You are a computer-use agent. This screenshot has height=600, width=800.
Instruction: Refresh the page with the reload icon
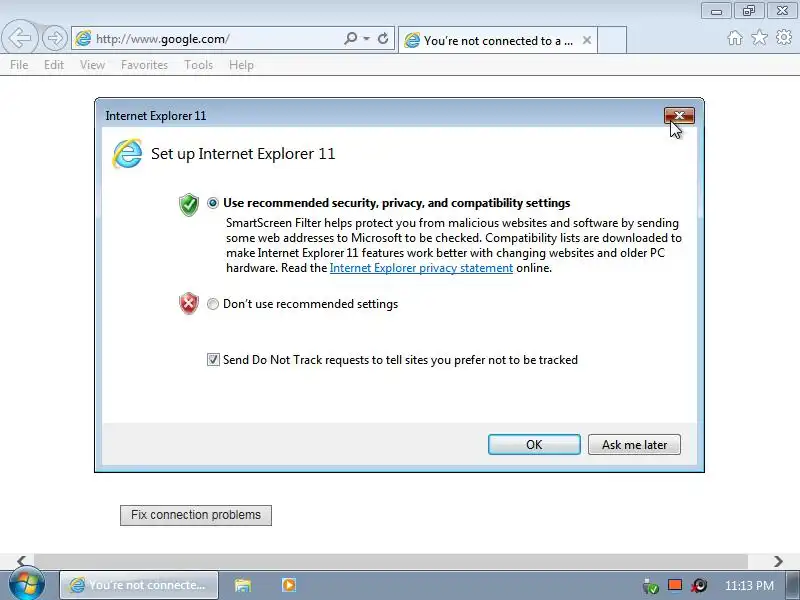click(383, 38)
